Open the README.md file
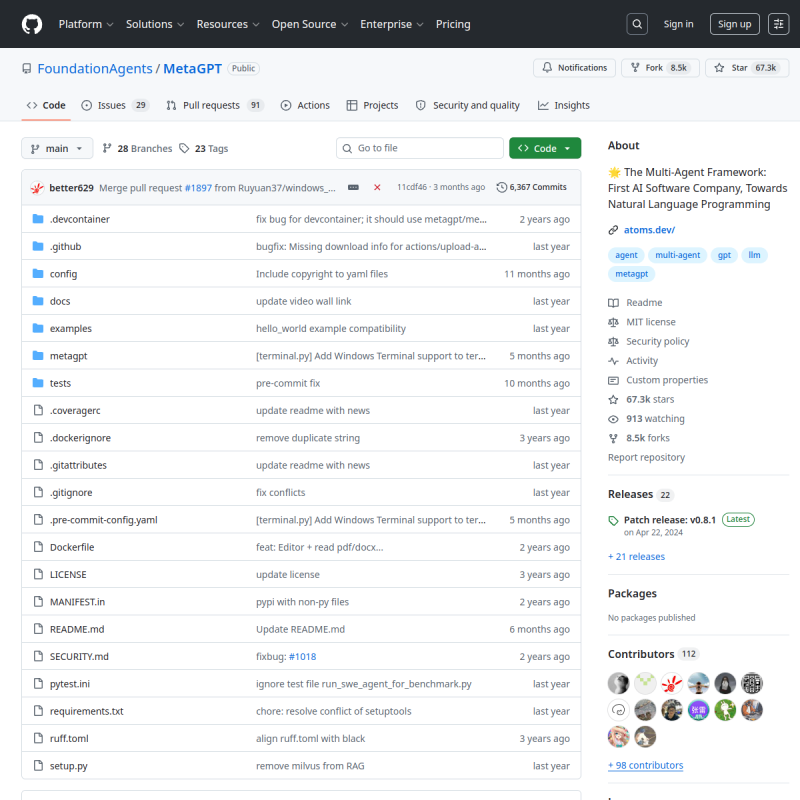 pyautogui.click(x=77, y=629)
